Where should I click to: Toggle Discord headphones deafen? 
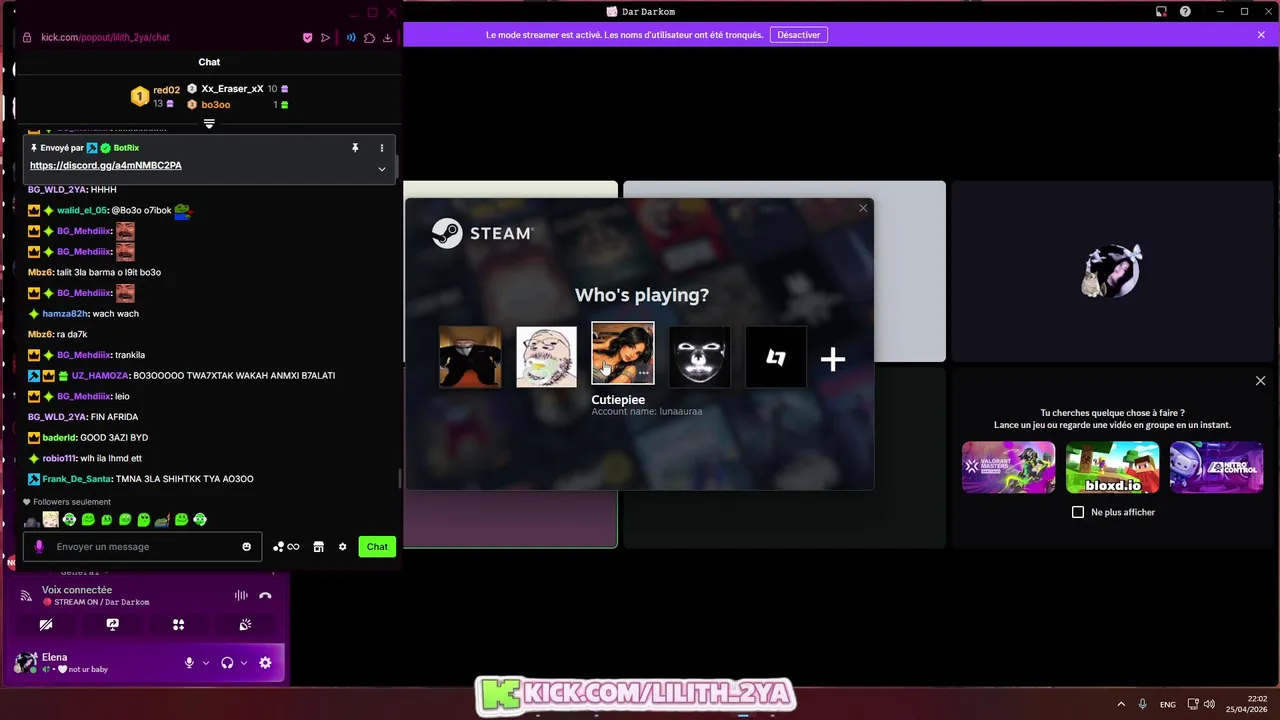tap(227, 662)
